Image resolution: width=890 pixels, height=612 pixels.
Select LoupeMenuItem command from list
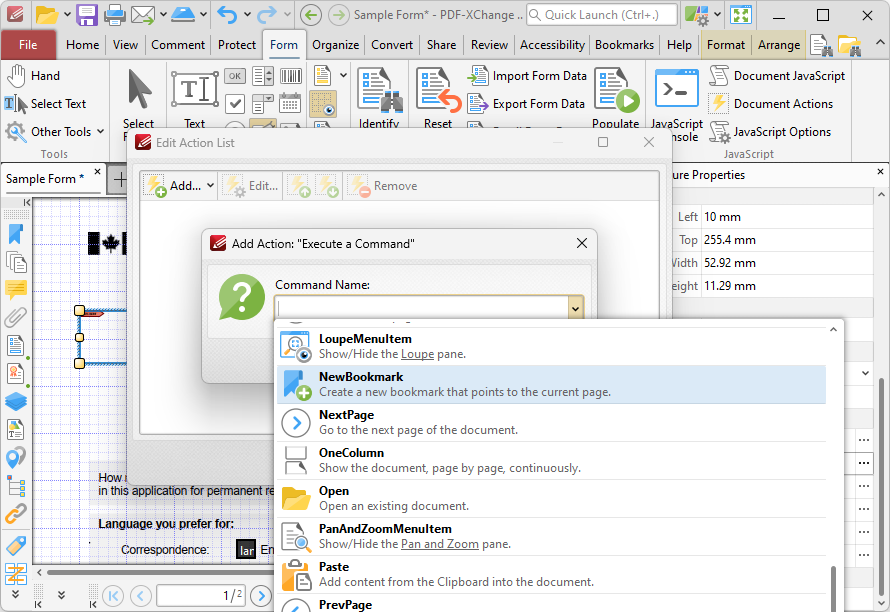551,346
